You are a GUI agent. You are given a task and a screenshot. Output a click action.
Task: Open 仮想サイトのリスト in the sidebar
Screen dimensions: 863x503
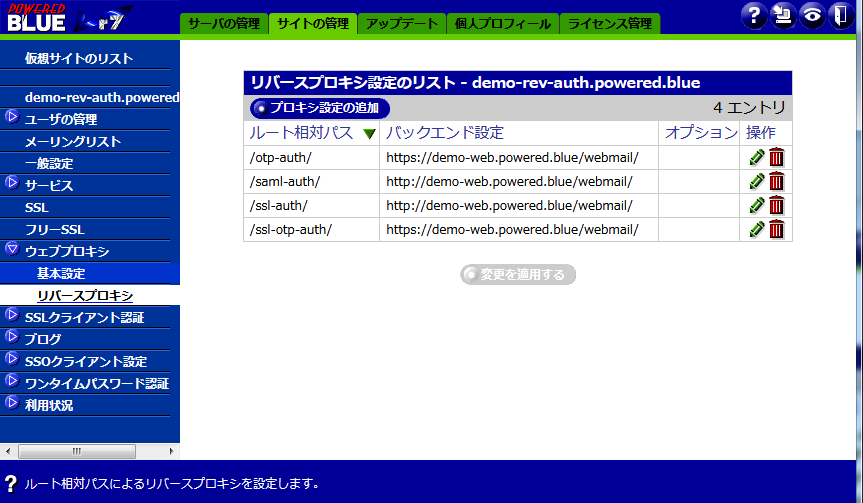[x=79, y=58]
